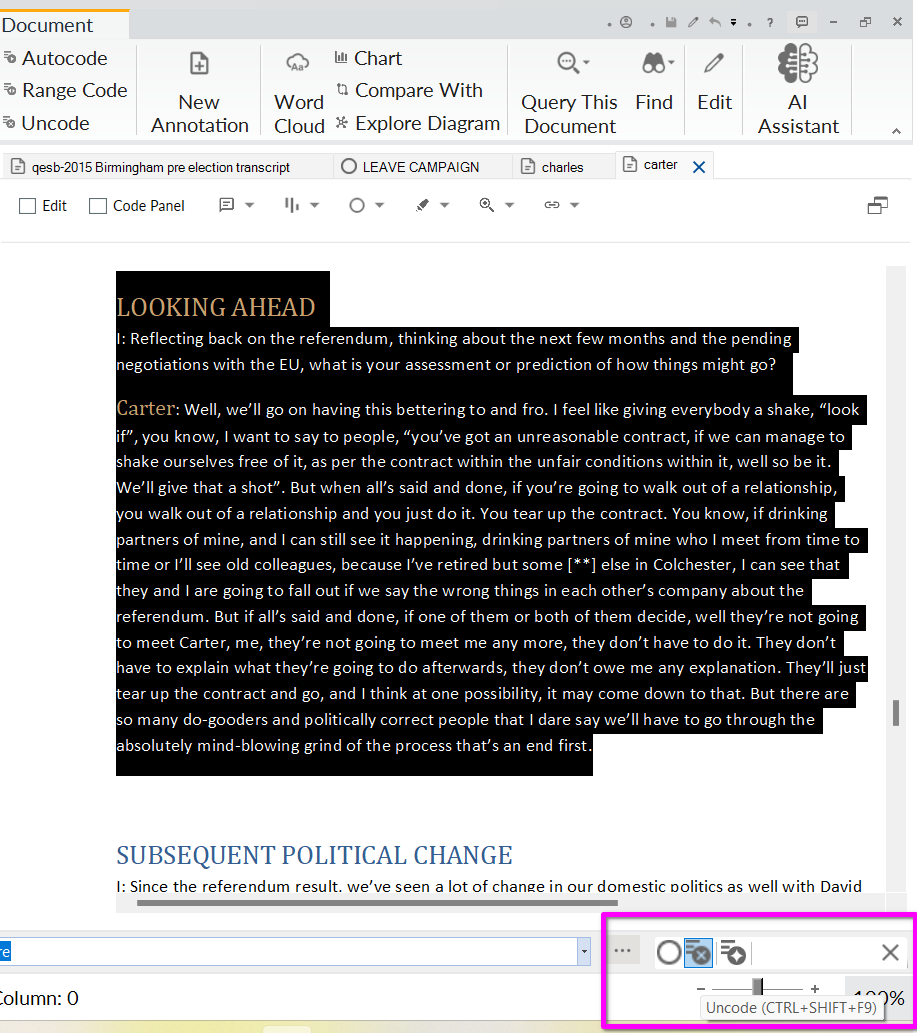Enable the Edit checkbox

pos(28,206)
